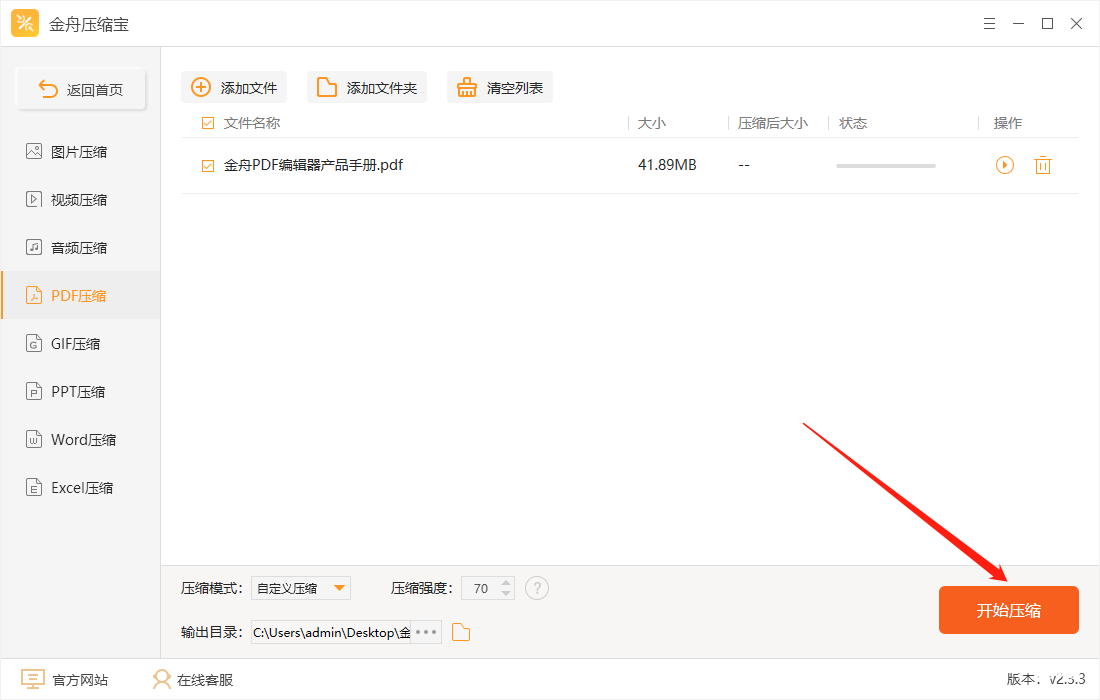Image resolution: width=1100 pixels, height=700 pixels.
Task: Open the hamburger menu at top right
Action: pyautogui.click(x=989, y=23)
